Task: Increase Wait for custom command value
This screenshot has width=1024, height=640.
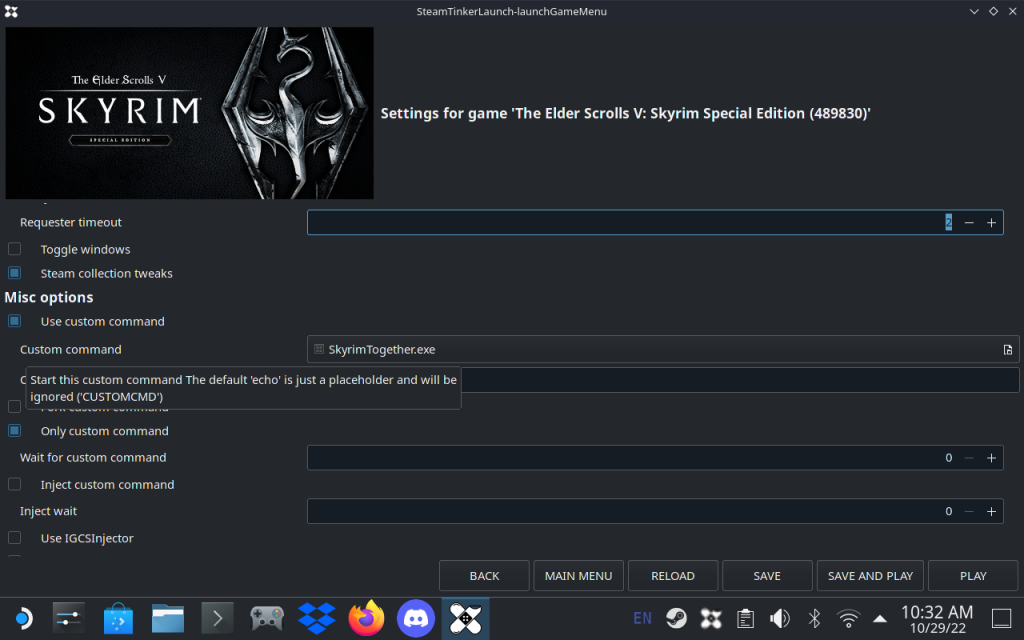Action: pos(991,458)
